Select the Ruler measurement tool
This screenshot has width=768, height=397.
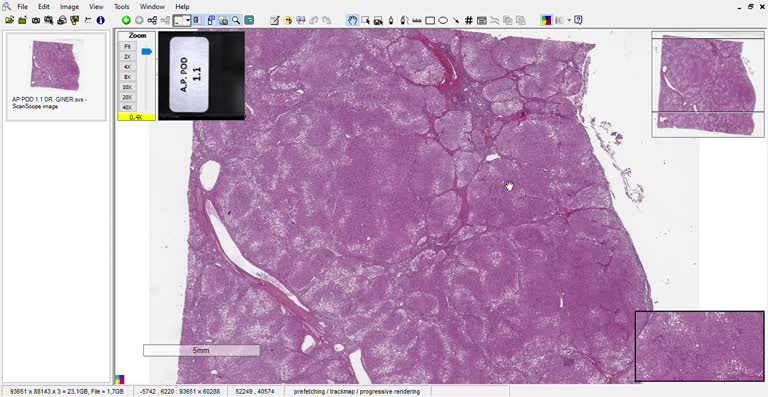click(x=417, y=20)
